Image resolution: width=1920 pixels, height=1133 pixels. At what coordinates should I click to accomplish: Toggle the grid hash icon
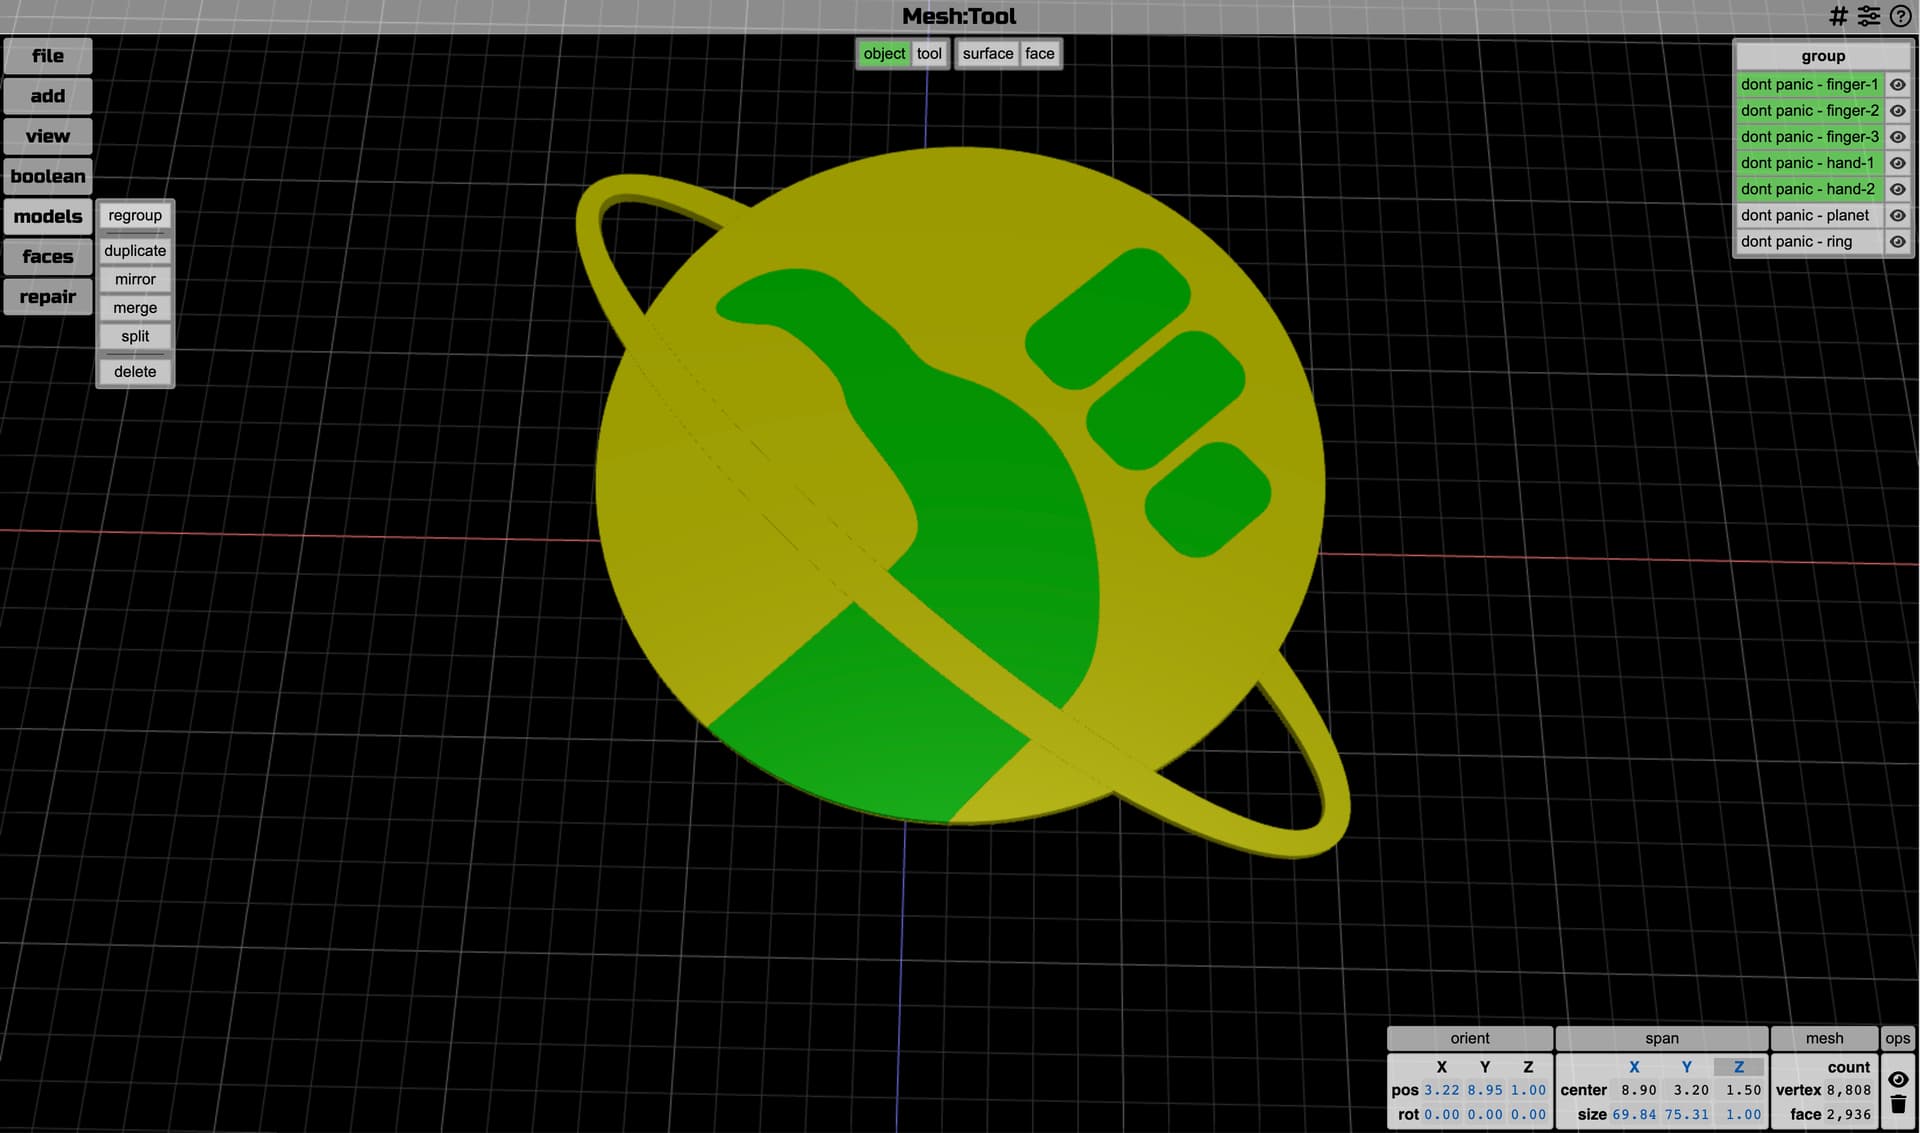coord(1838,16)
